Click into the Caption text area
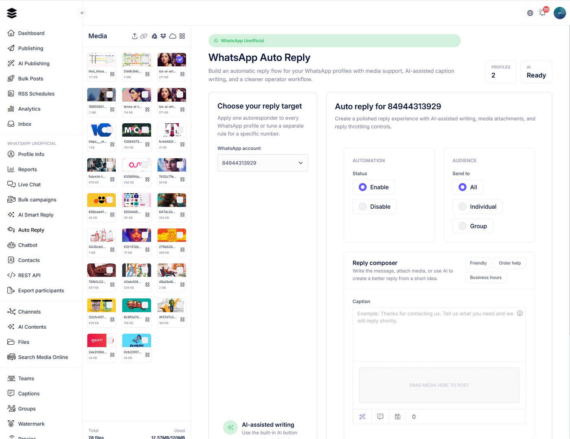Image resolution: width=570 pixels, height=439 pixels. 439,334
